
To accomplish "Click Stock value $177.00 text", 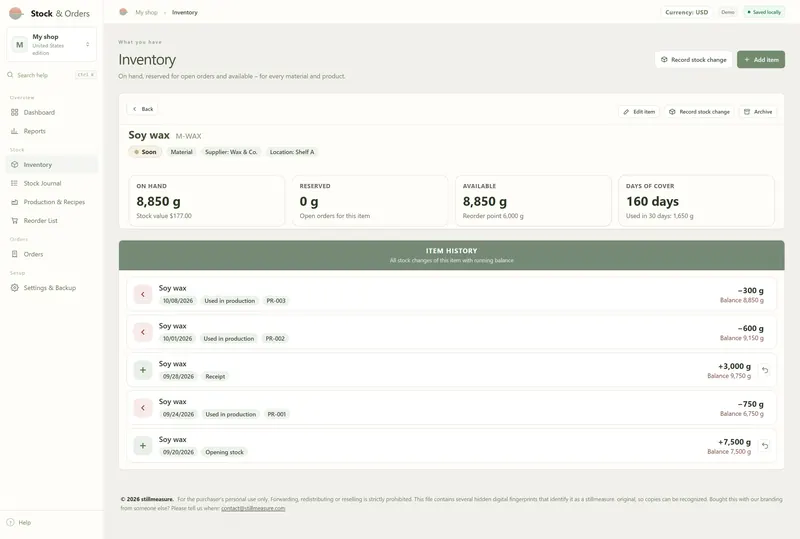I will pyautogui.click(x=164, y=216).
